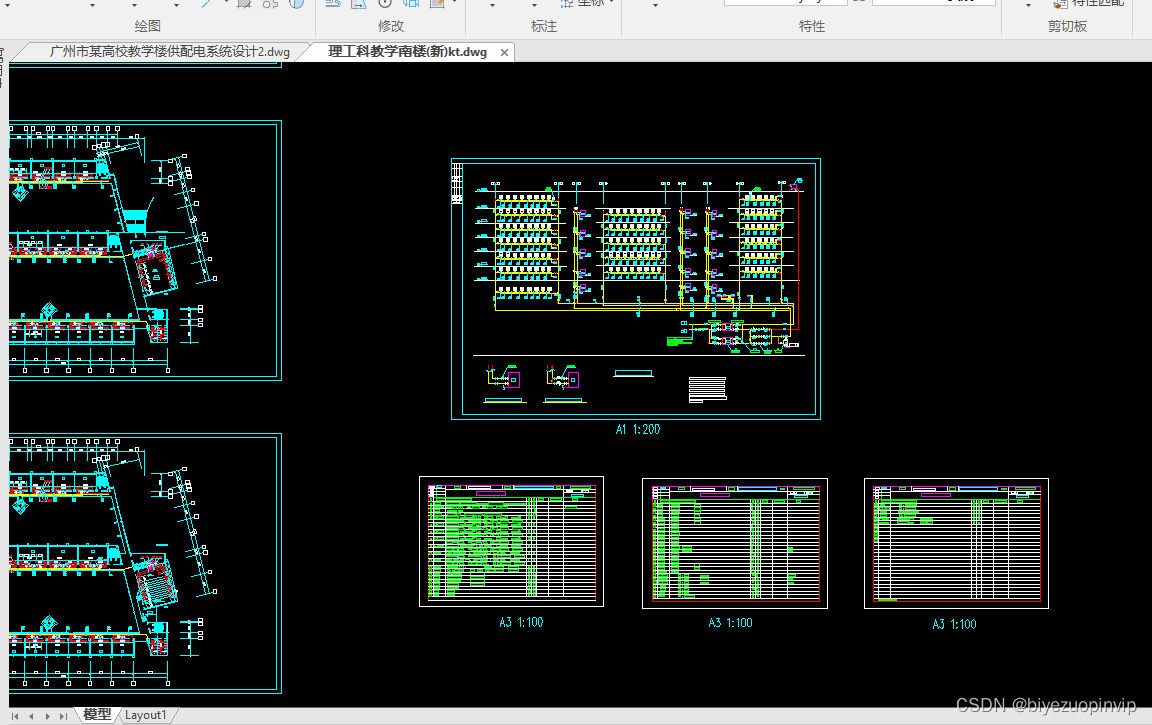This screenshot has width=1152, height=725.
Task: Select the 理工科教学南楼(新)kt.dwg file tab
Action: [x=407, y=52]
